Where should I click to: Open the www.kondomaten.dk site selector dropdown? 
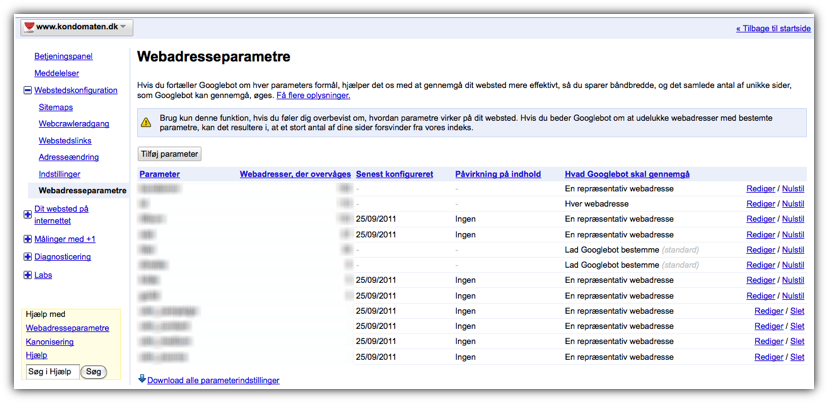tap(77, 27)
